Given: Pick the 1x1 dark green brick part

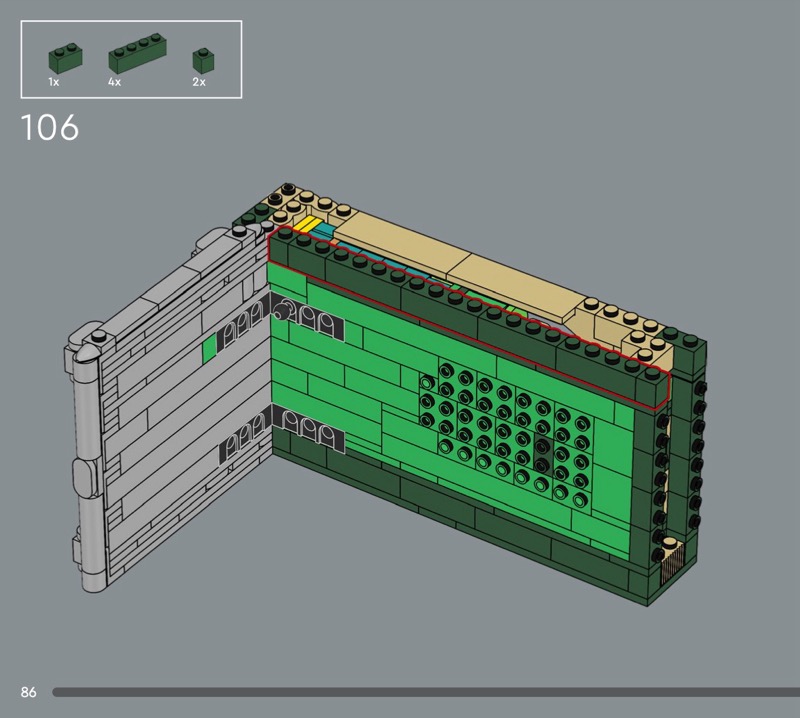Looking at the screenshot, I should (x=203, y=57).
